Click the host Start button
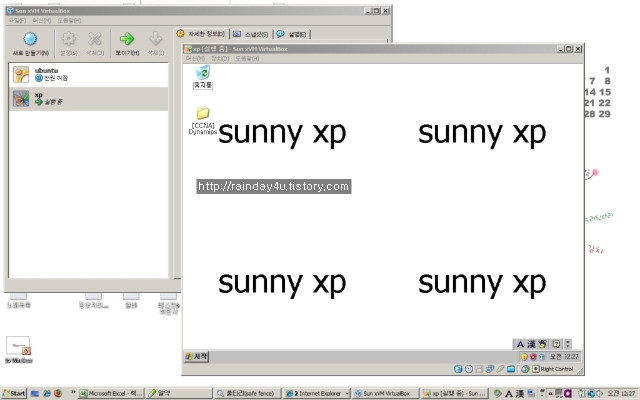 coord(14,393)
